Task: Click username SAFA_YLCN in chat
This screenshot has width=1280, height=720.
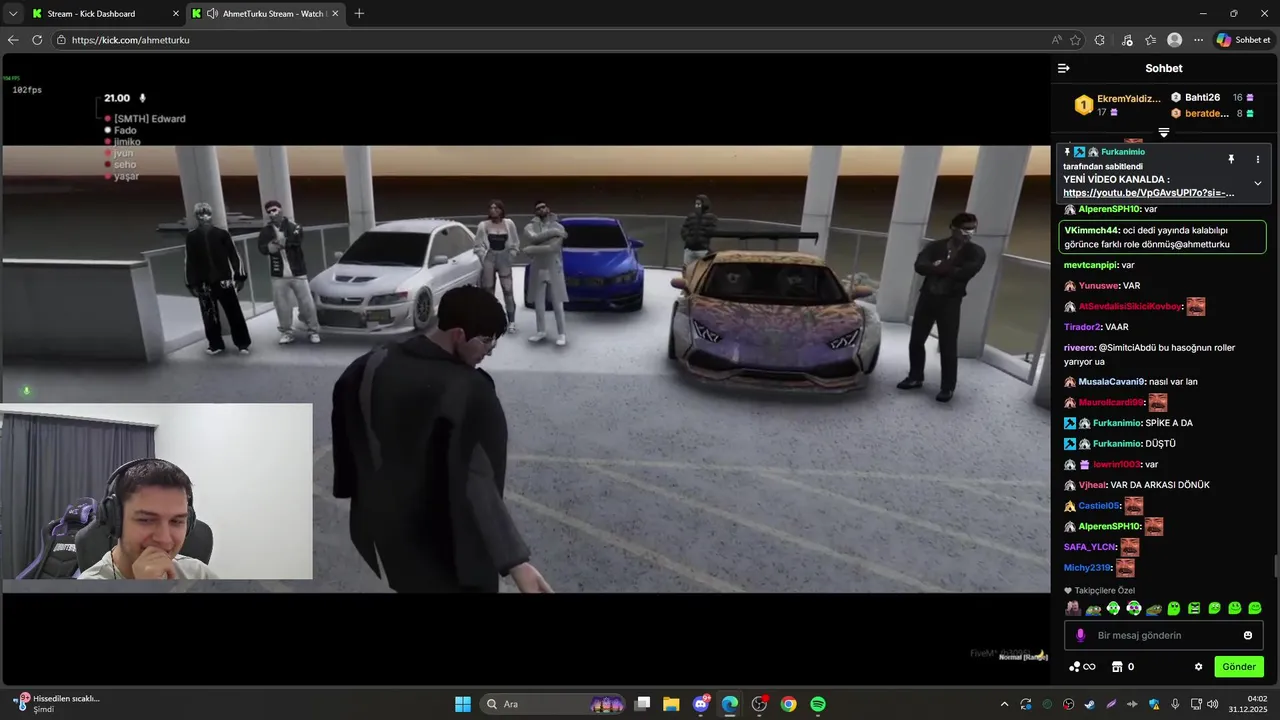Action: click(x=1090, y=547)
